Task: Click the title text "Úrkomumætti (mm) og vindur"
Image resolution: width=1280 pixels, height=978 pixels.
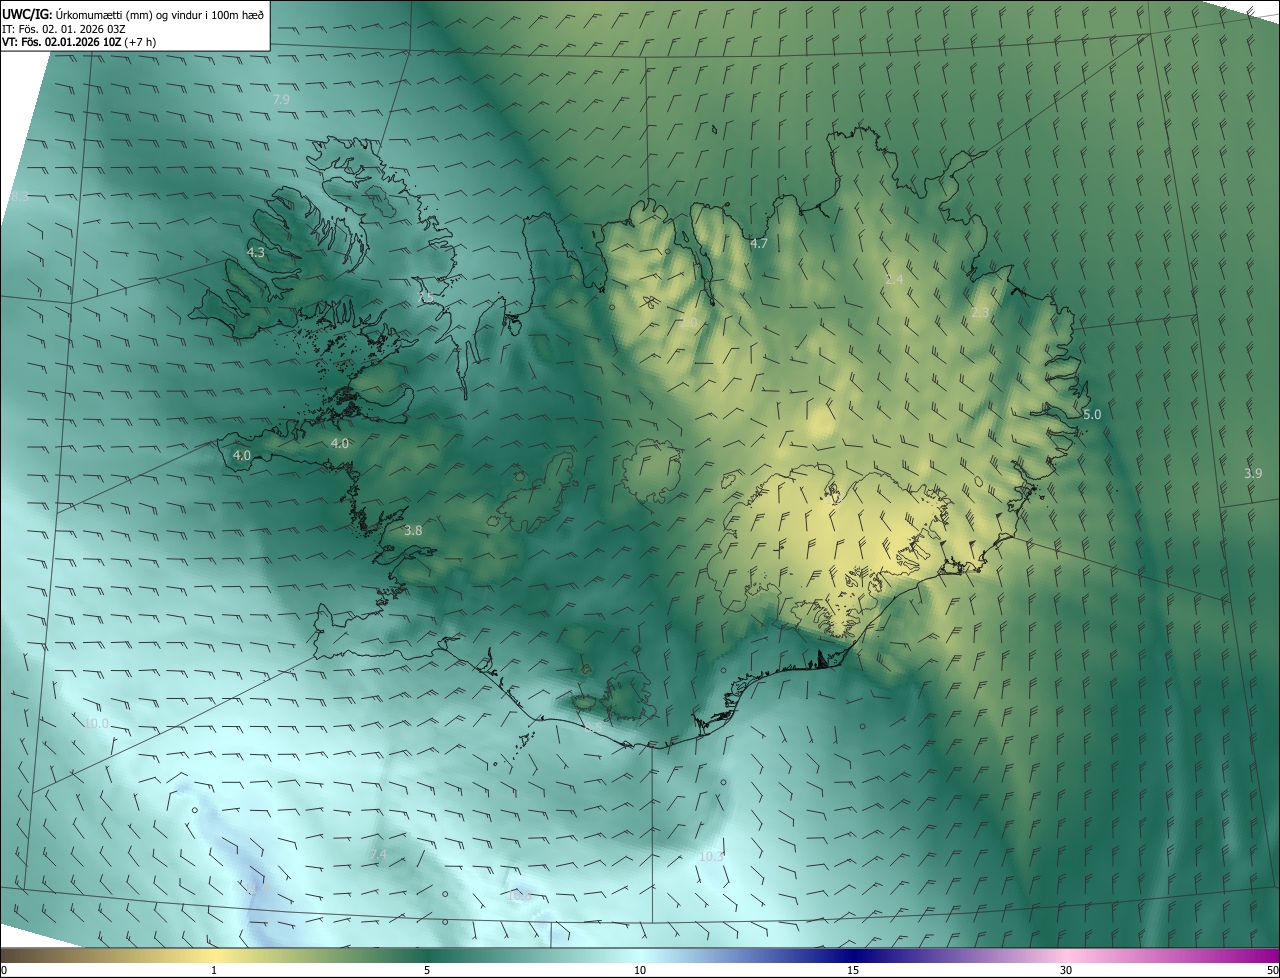Action: pos(127,14)
